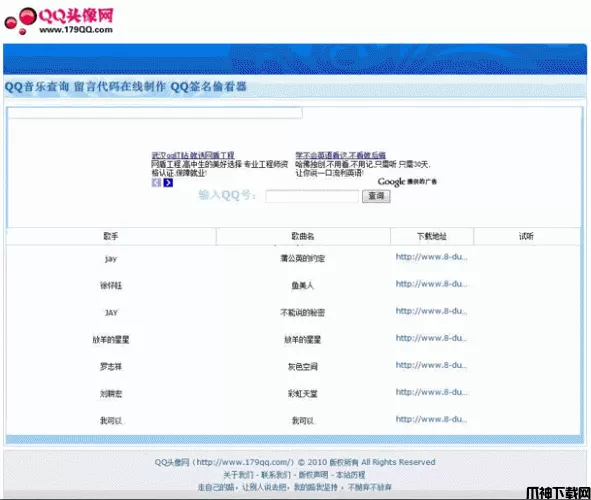Open the left ad link about 网络工程
This screenshot has height=500, width=591.
point(193,155)
